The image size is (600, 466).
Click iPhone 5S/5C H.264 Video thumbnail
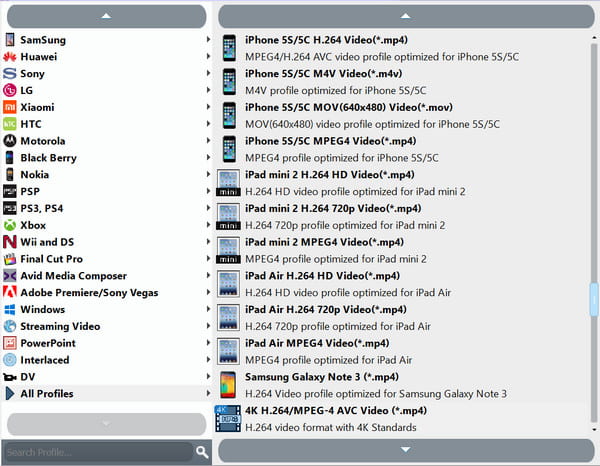point(229,48)
